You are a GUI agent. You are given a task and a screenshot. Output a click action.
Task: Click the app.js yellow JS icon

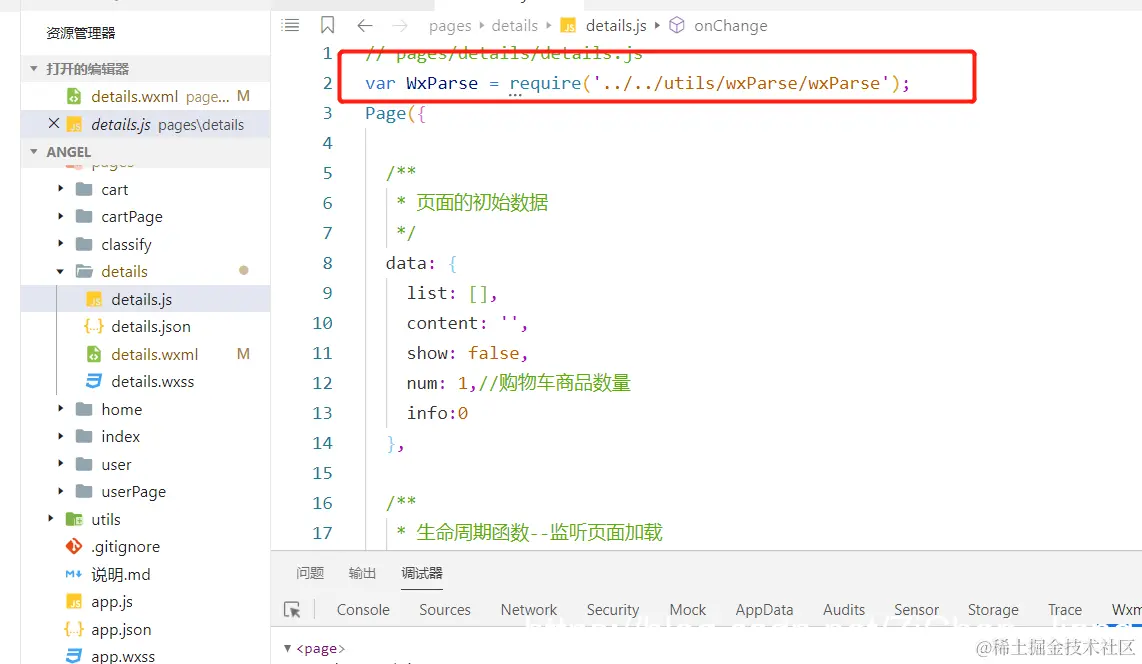click(x=74, y=601)
